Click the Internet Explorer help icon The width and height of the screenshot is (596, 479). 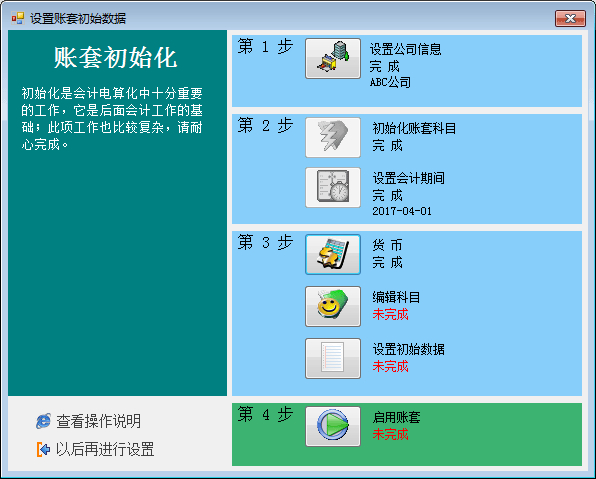43,421
